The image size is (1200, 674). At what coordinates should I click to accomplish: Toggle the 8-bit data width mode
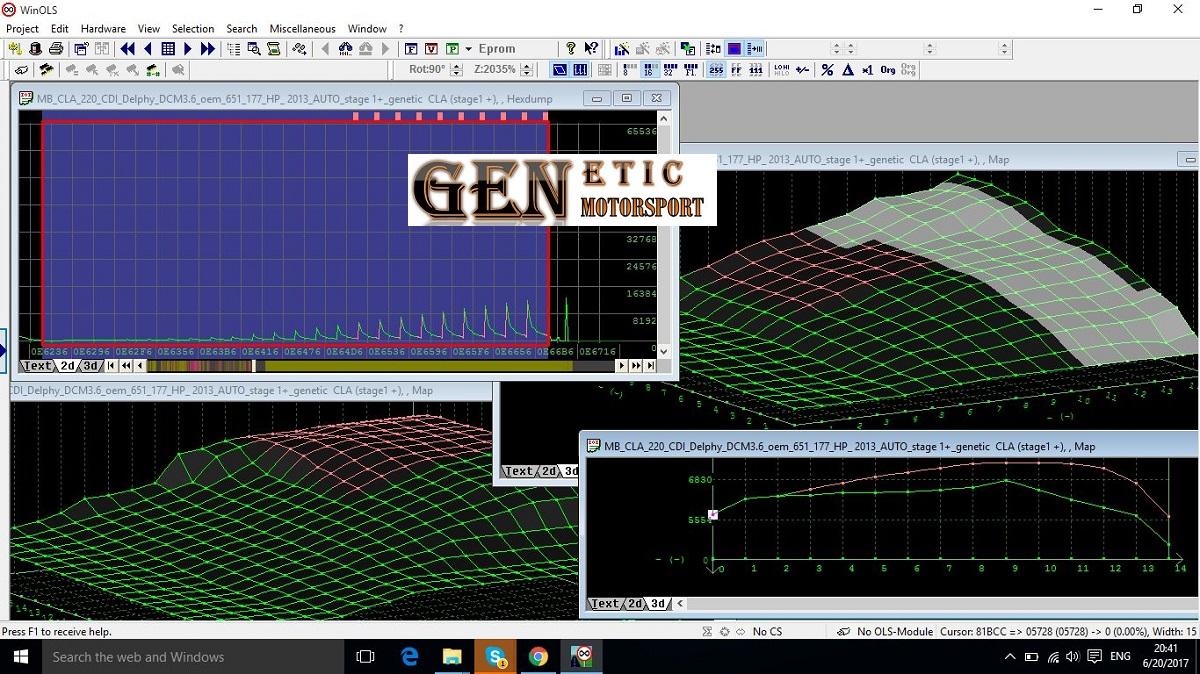(627, 70)
